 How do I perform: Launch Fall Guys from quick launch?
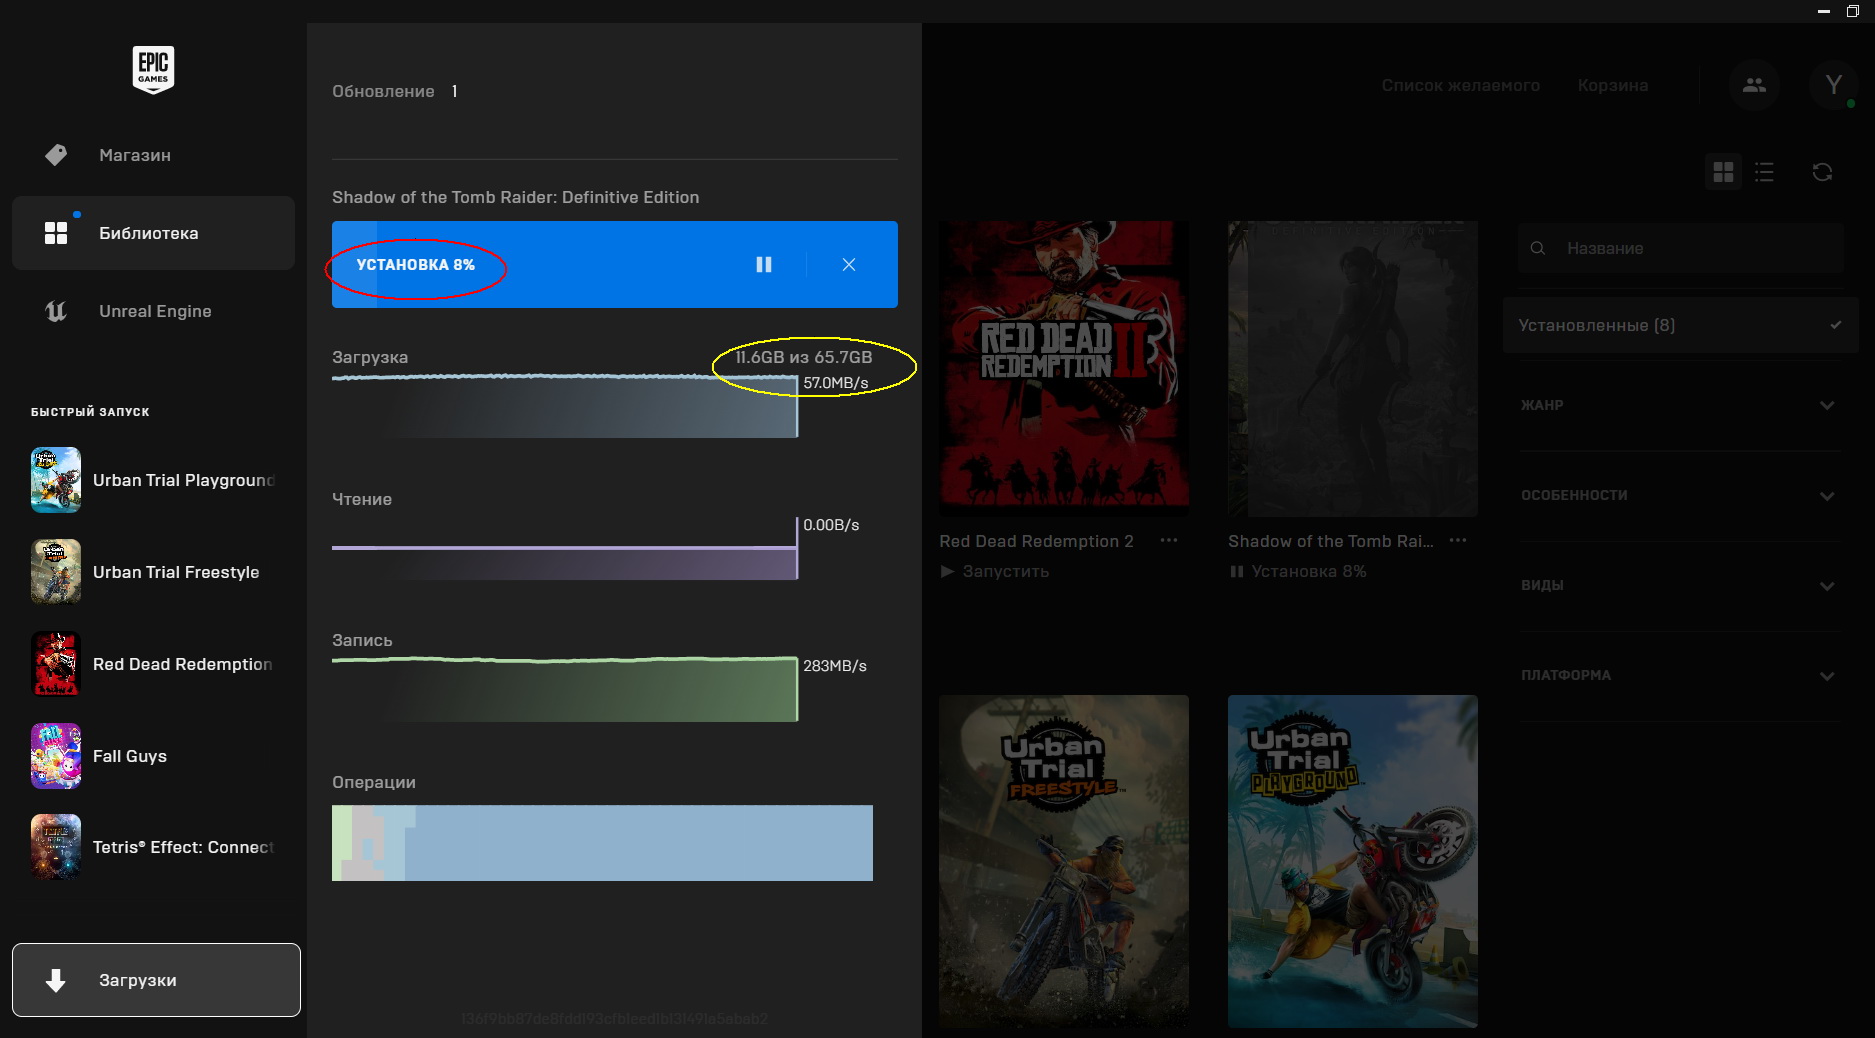click(x=153, y=756)
